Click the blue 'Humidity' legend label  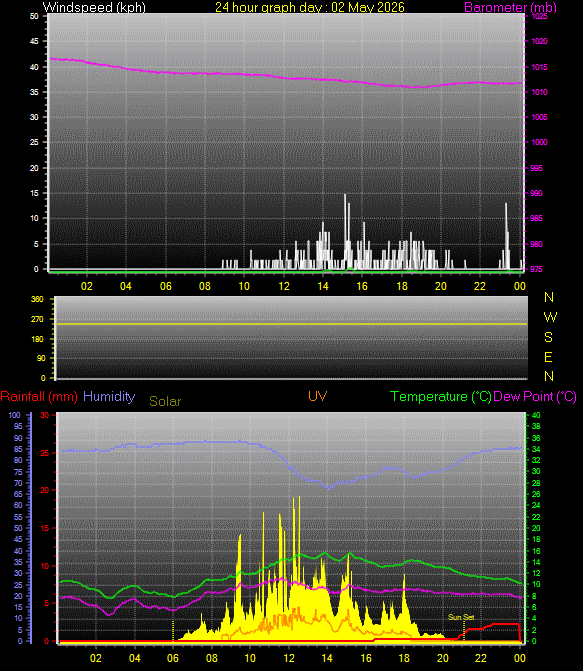pos(109,396)
